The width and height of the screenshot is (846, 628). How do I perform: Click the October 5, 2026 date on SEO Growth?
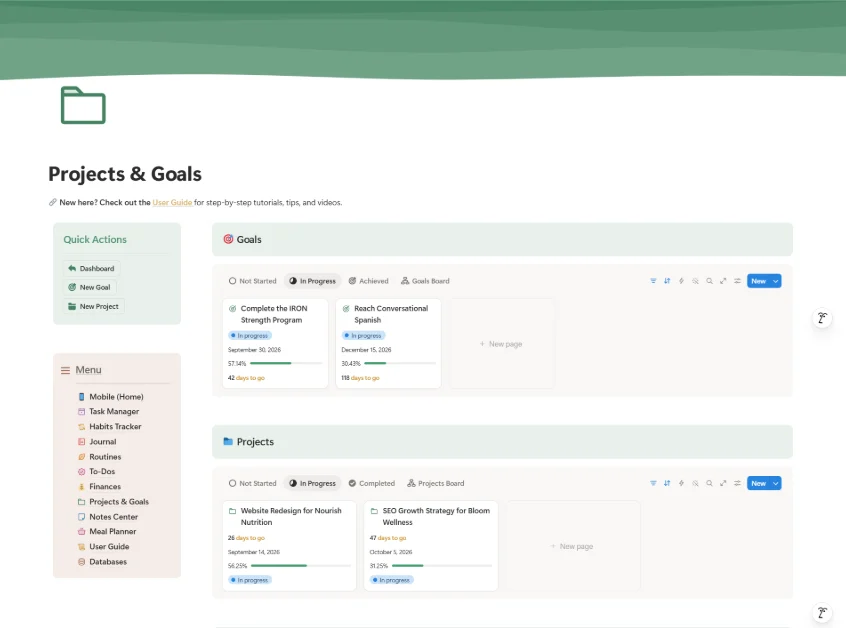tap(391, 552)
